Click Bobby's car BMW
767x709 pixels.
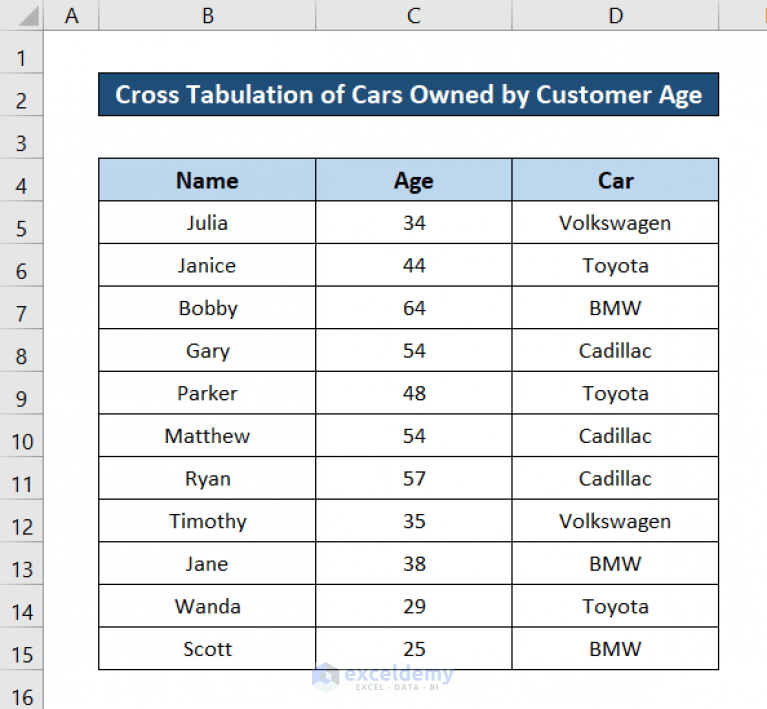point(615,308)
